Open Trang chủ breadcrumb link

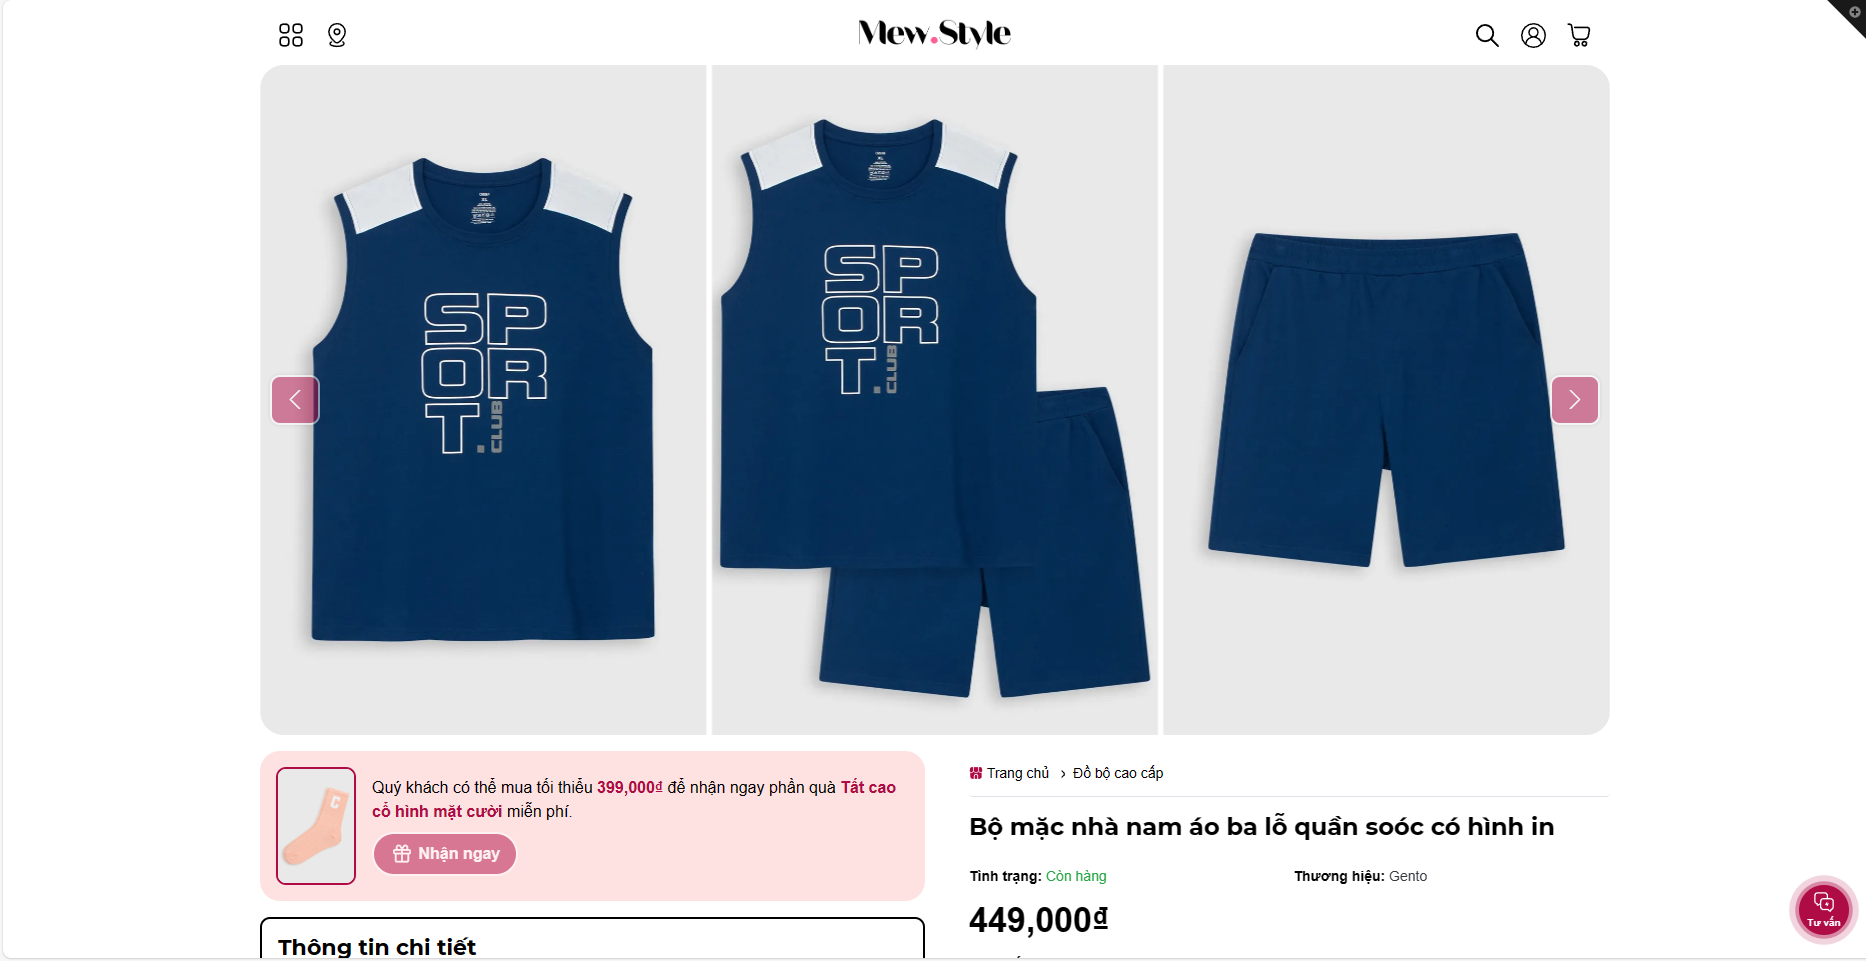click(1018, 773)
